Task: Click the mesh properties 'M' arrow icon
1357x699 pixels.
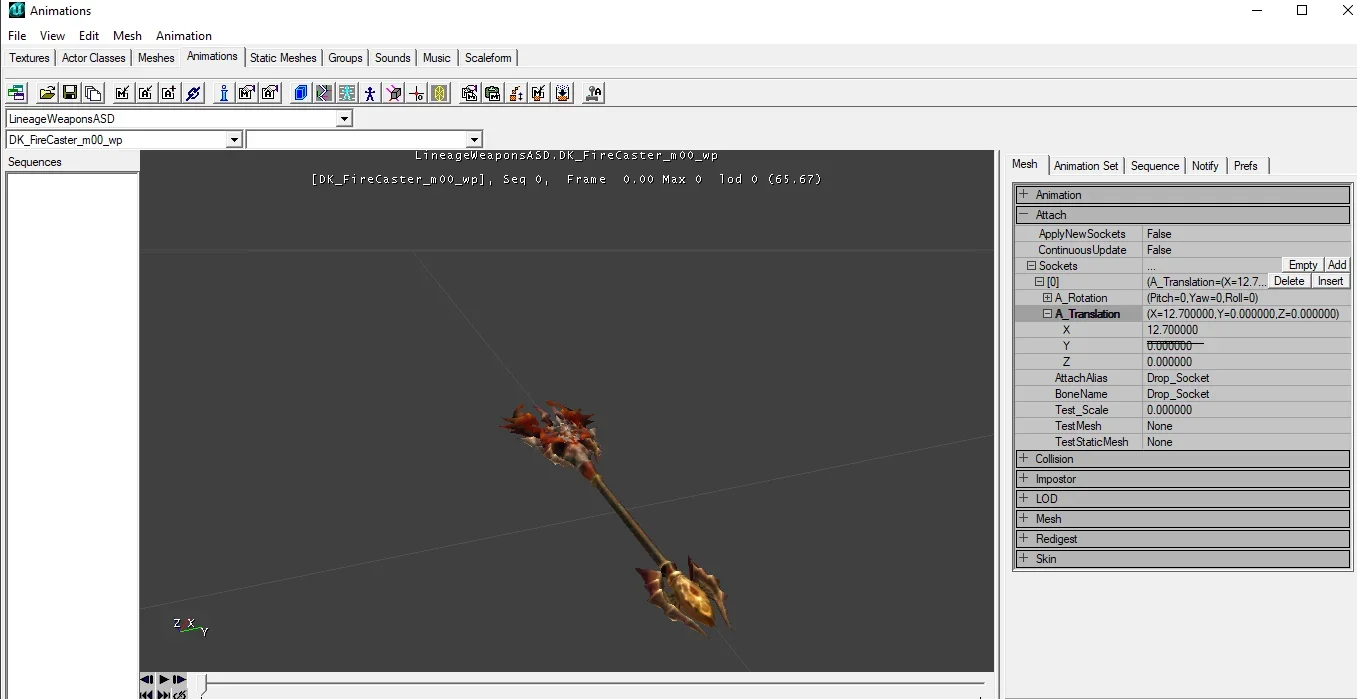Action: point(247,93)
